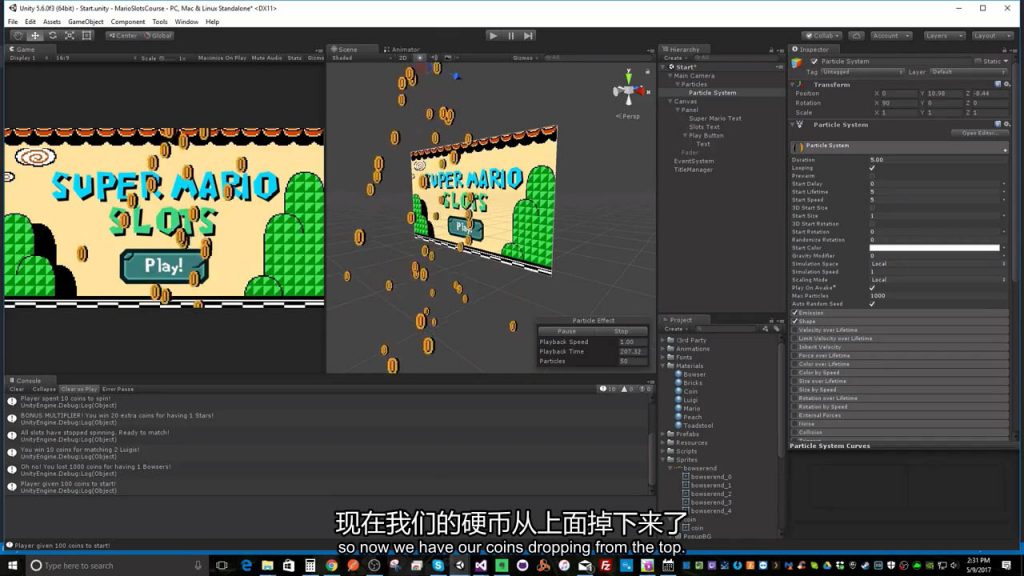The image size is (1024, 576).
Task: Click the Pause button in the playback controls
Action: [511, 35]
